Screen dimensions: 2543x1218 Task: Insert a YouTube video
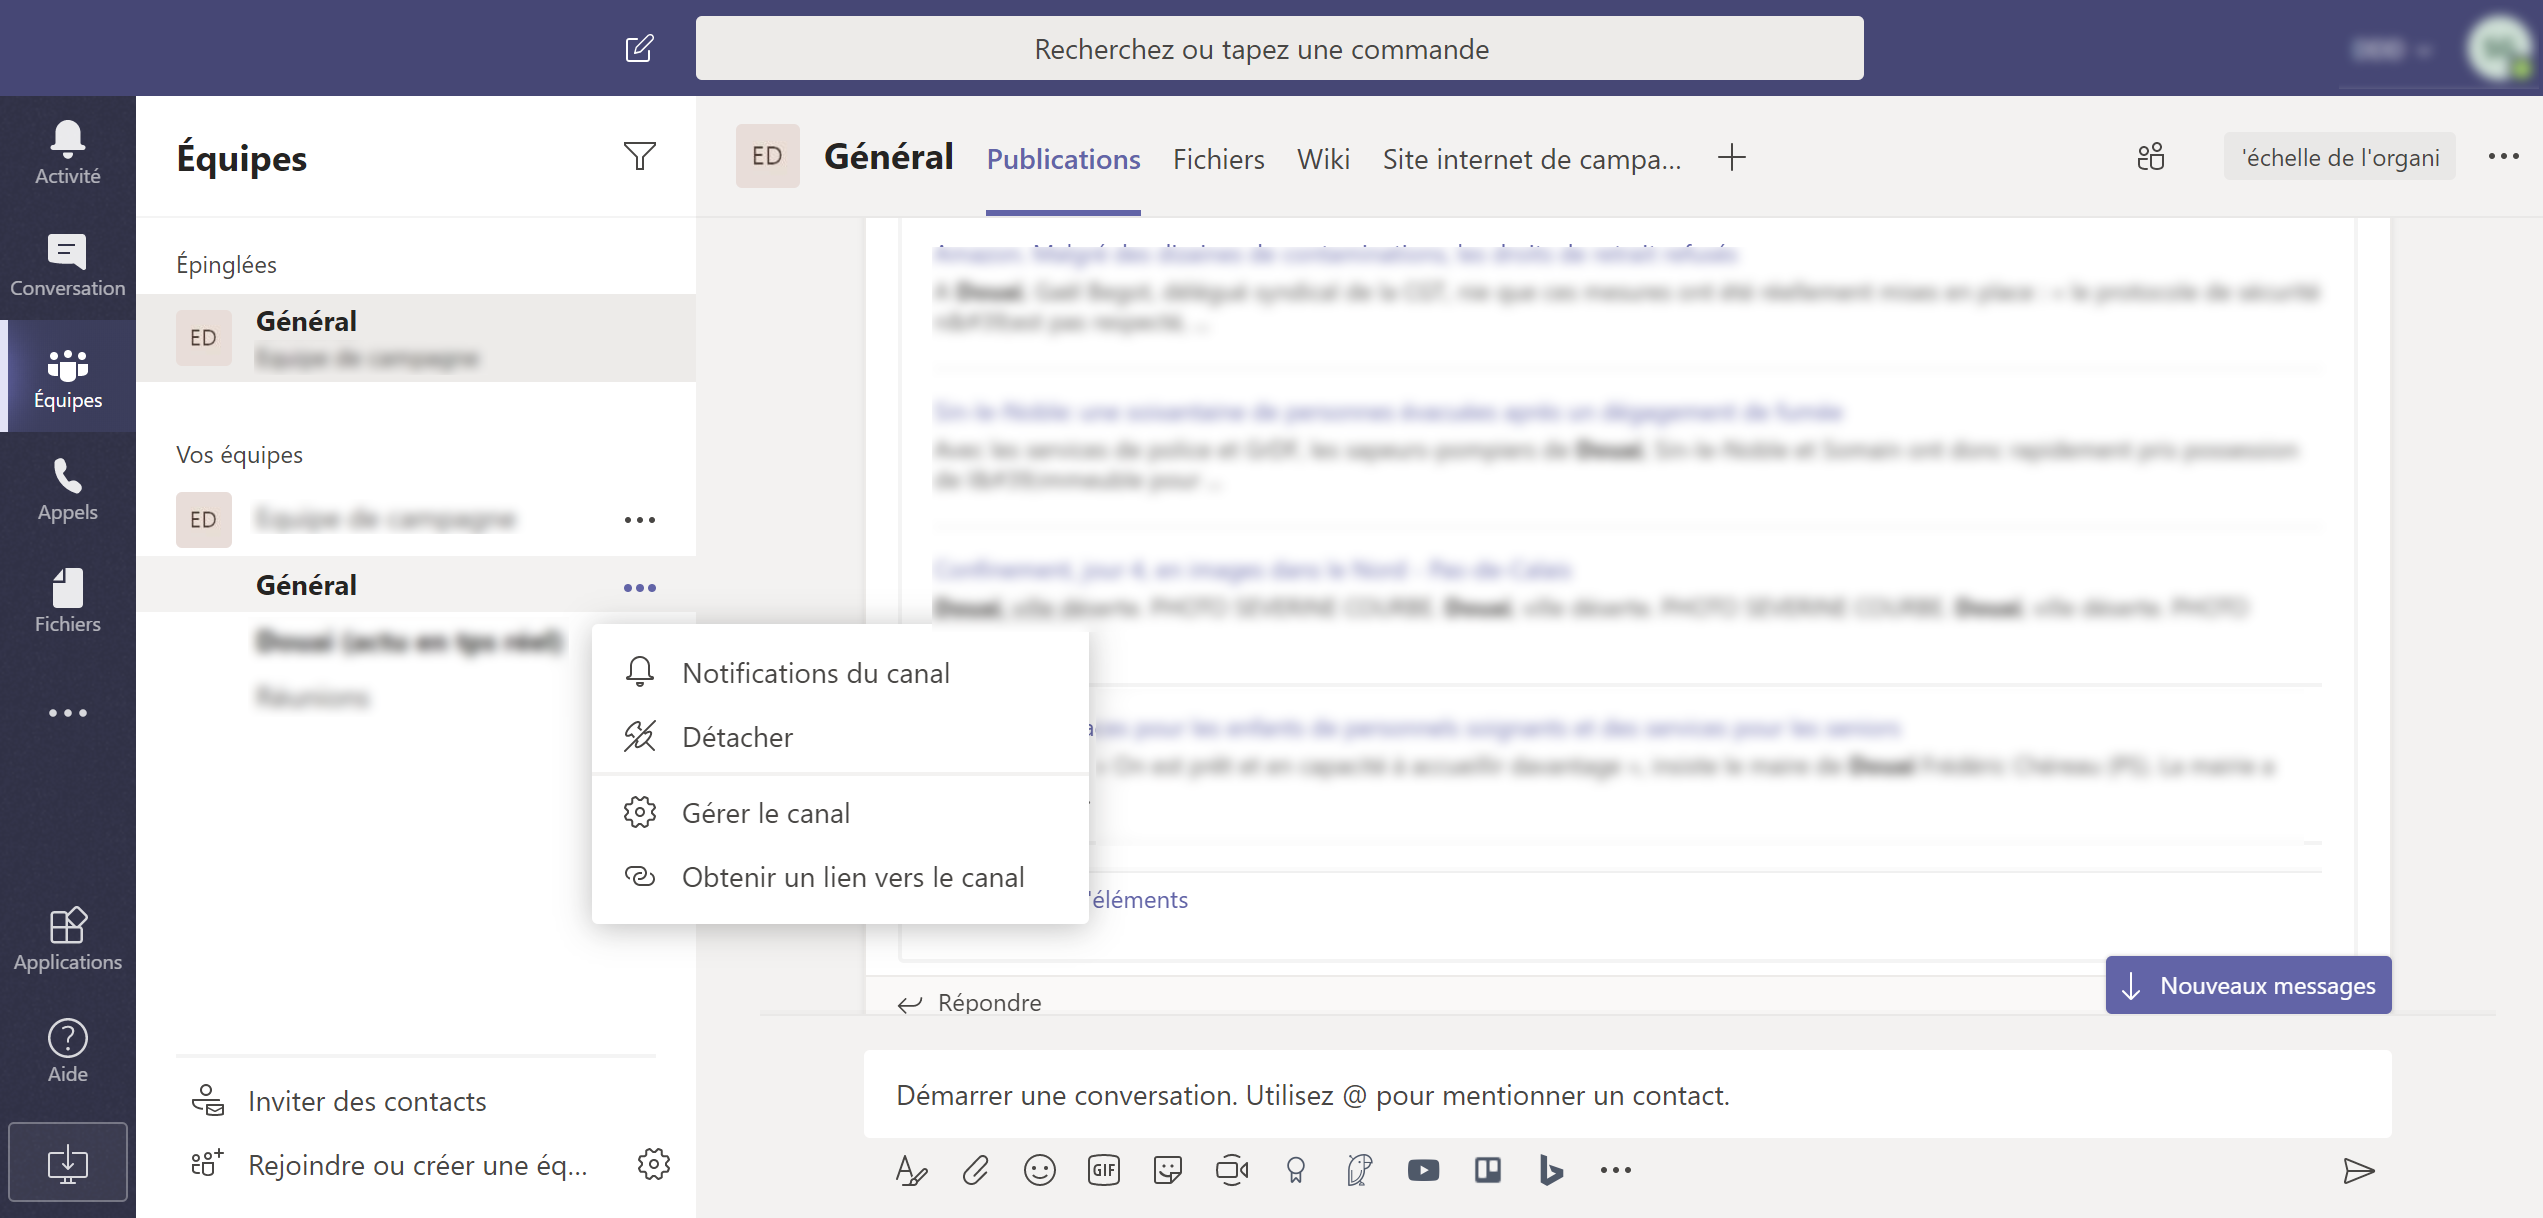[x=1423, y=1169]
